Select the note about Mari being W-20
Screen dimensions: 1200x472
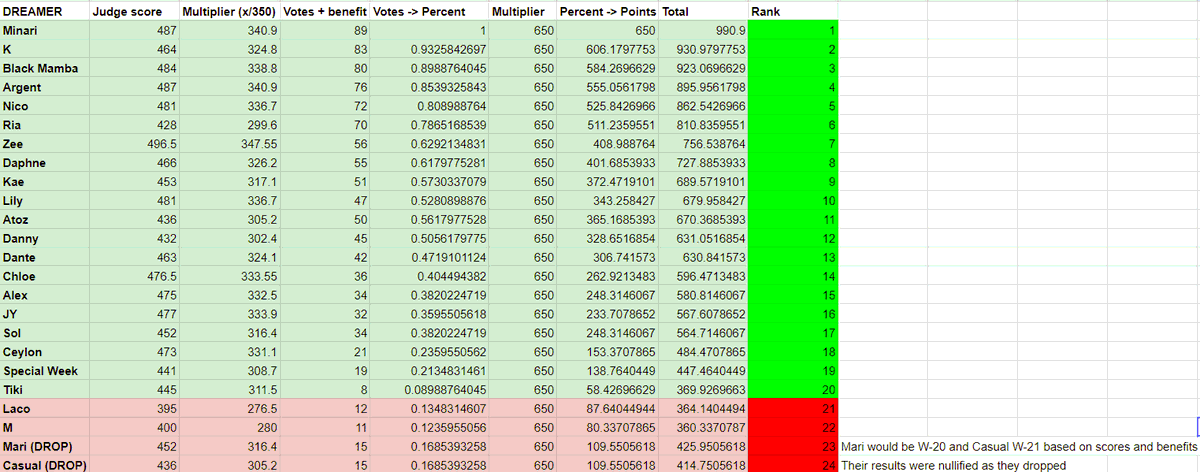[x=1019, y=449]
